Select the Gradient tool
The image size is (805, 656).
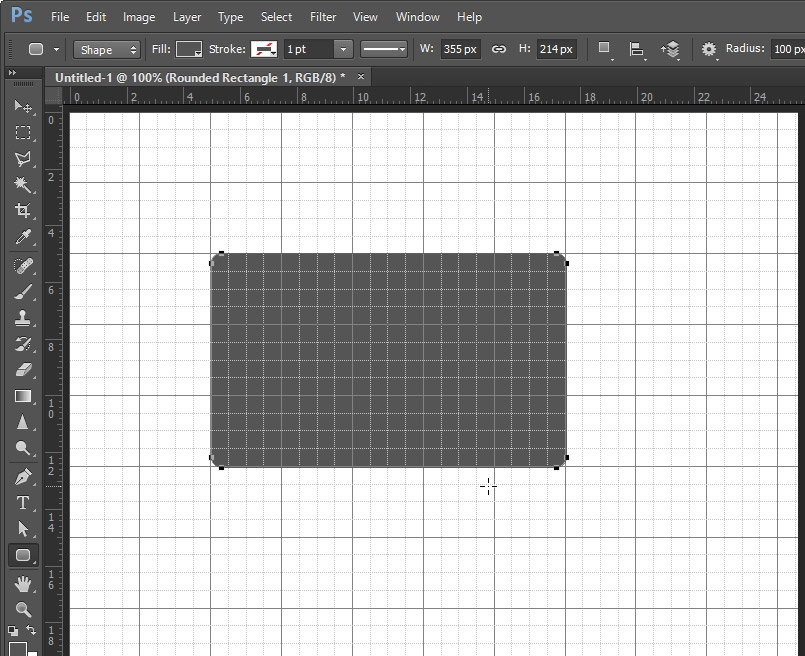click(23, 396)
